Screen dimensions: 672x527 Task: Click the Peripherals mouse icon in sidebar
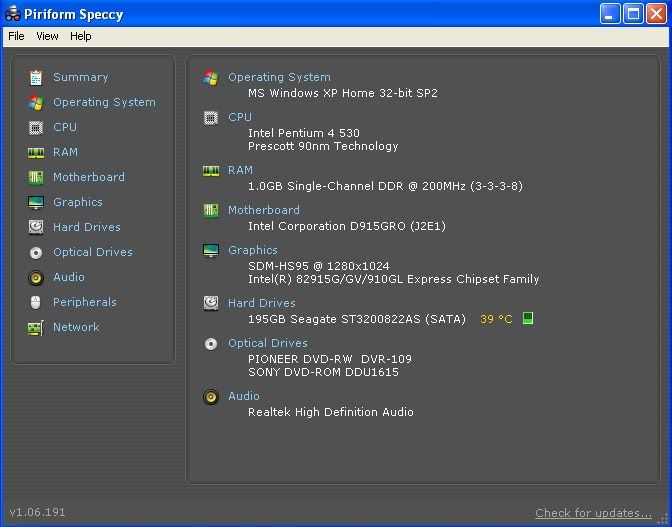(36, 302)
